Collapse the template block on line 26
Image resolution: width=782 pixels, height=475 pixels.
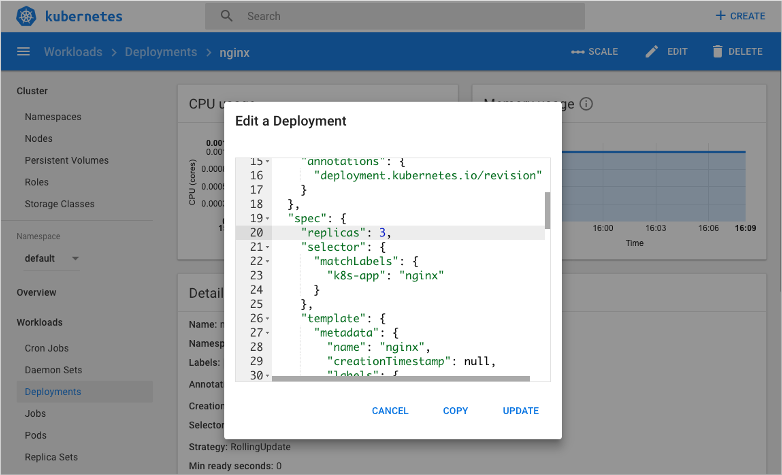pos(268,318)
